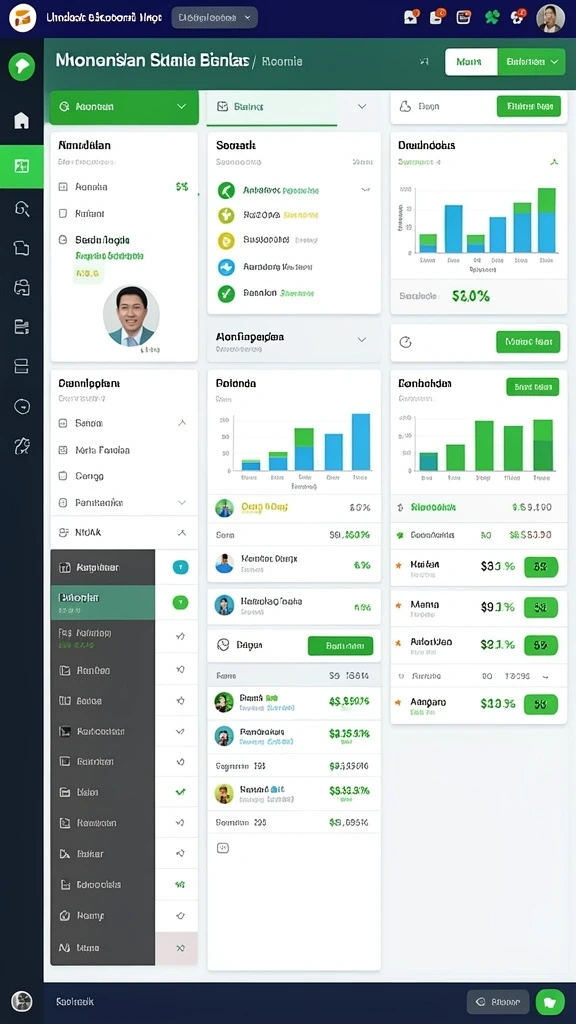Click the green button in the "Bdpan" row
The height and width of the screenshot is (1024, 576).
tap(340, 646)
